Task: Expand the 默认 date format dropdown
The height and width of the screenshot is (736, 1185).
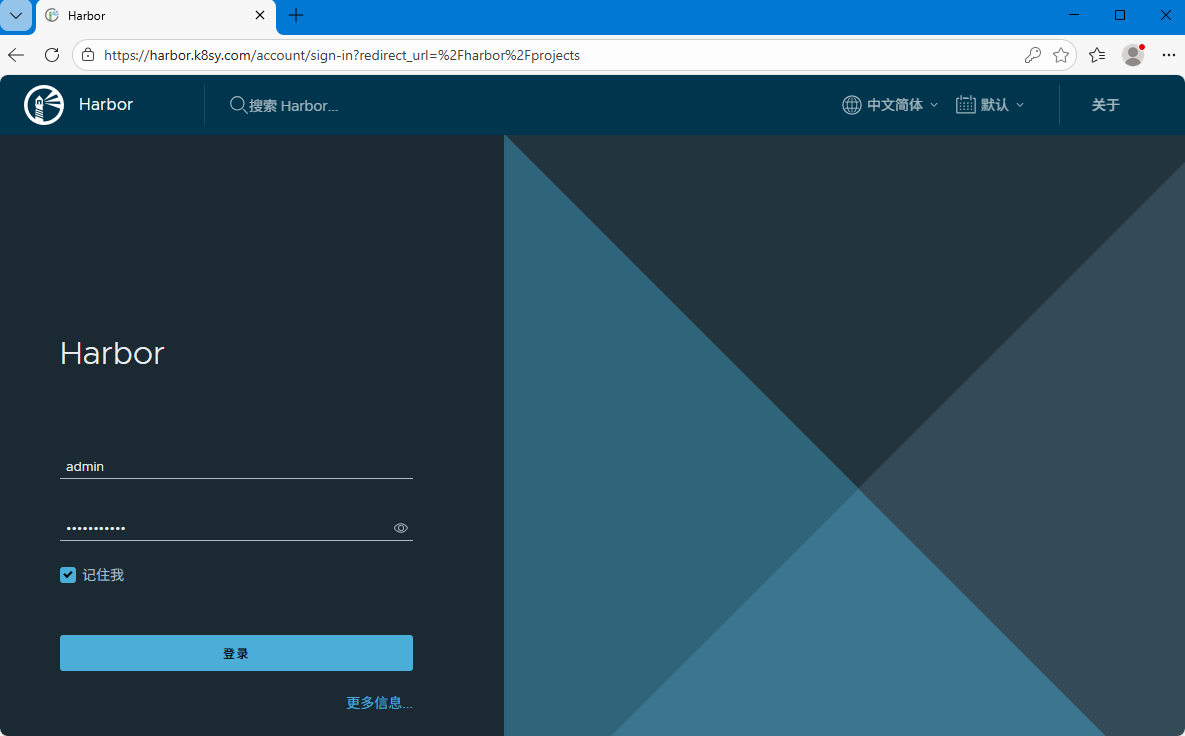Action: point(1002,105)
